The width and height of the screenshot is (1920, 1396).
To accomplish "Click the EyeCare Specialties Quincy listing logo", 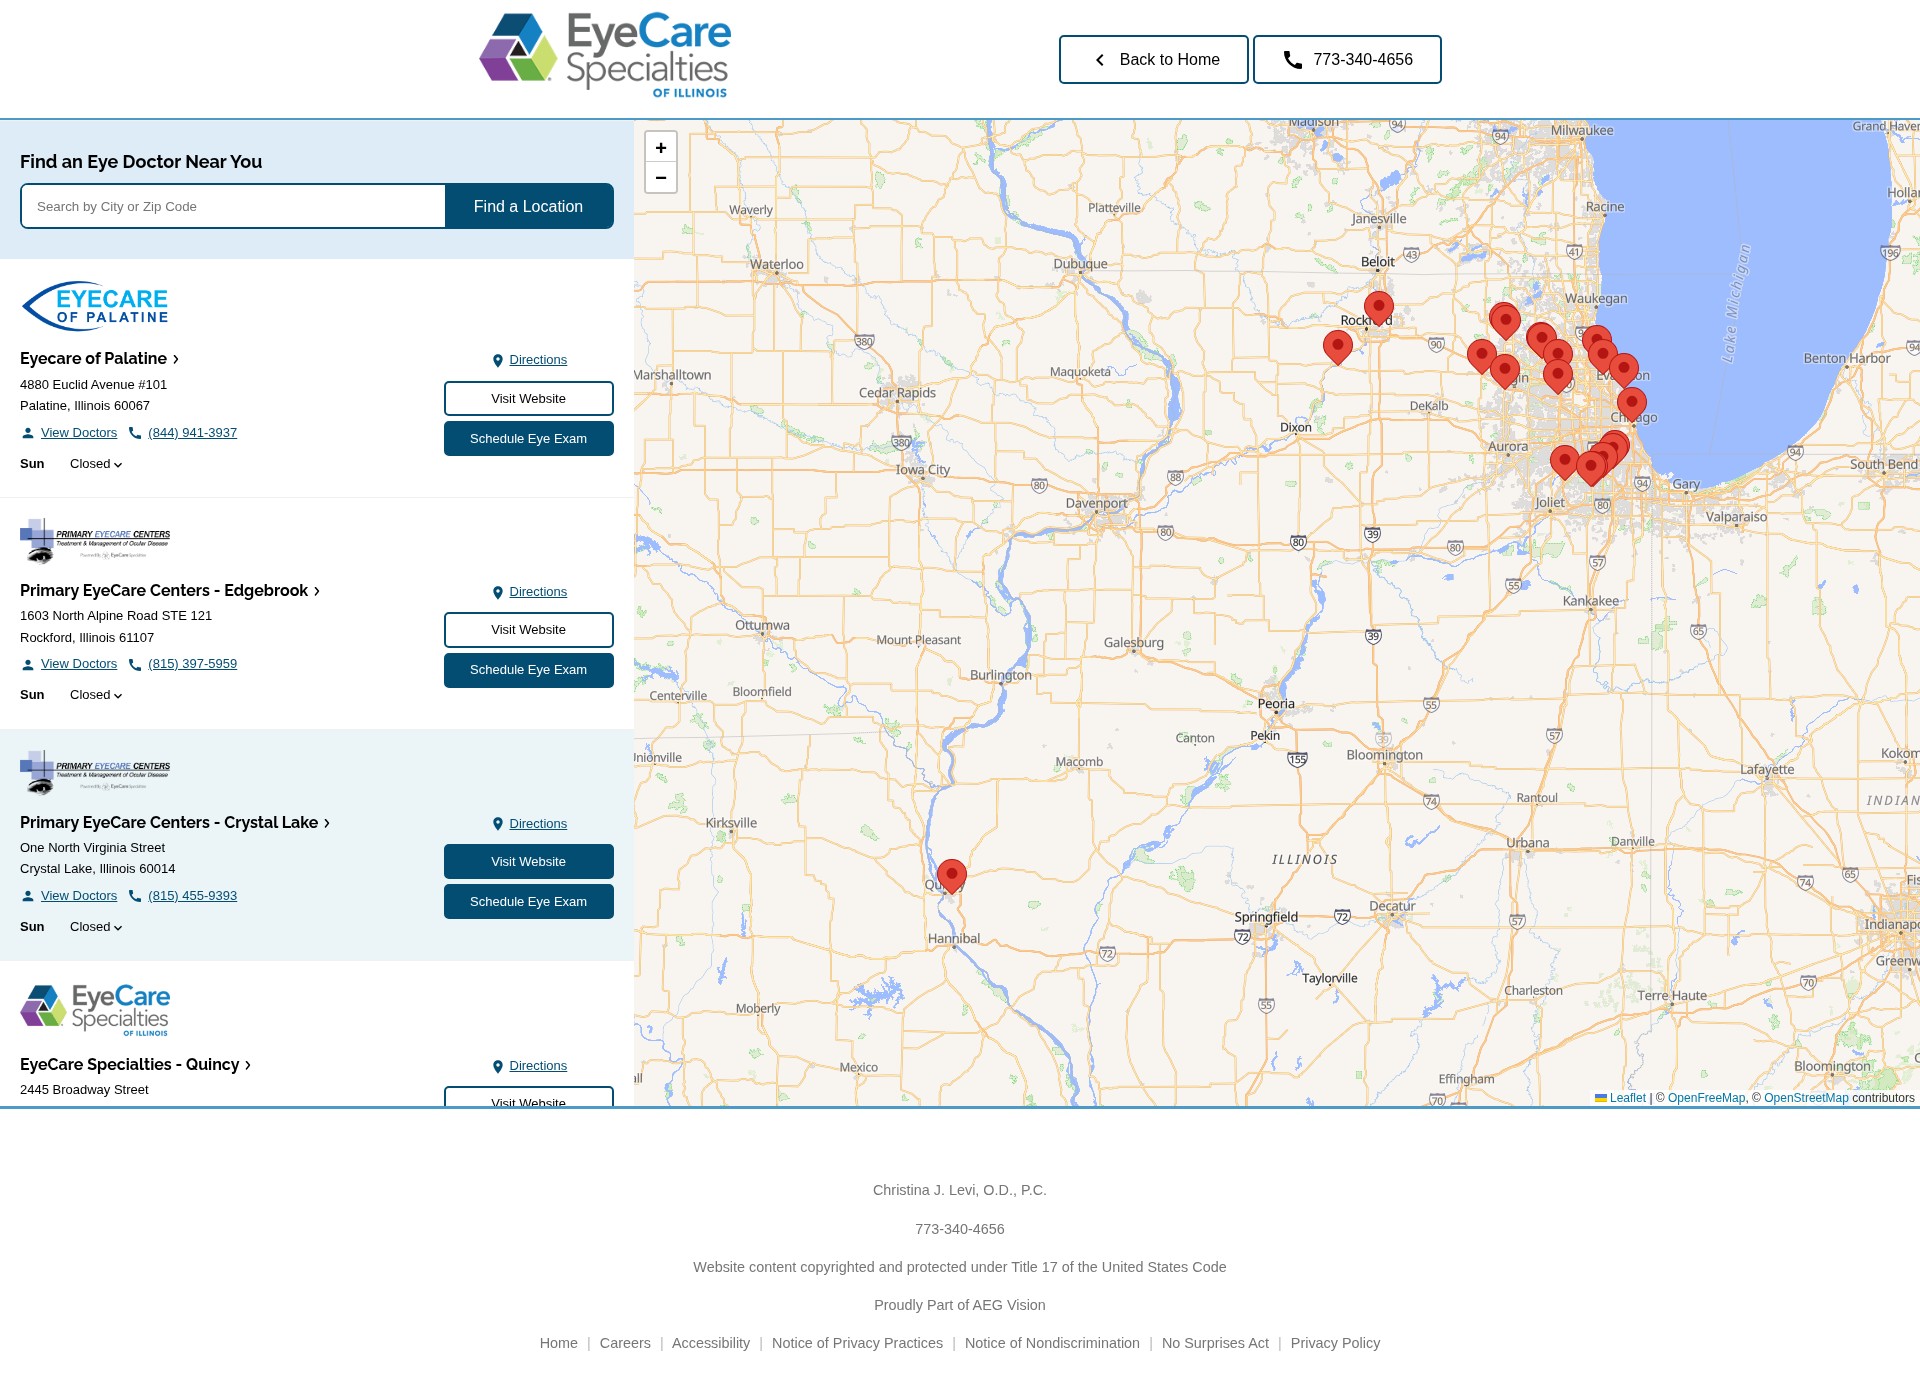I will pos(95,1010).
